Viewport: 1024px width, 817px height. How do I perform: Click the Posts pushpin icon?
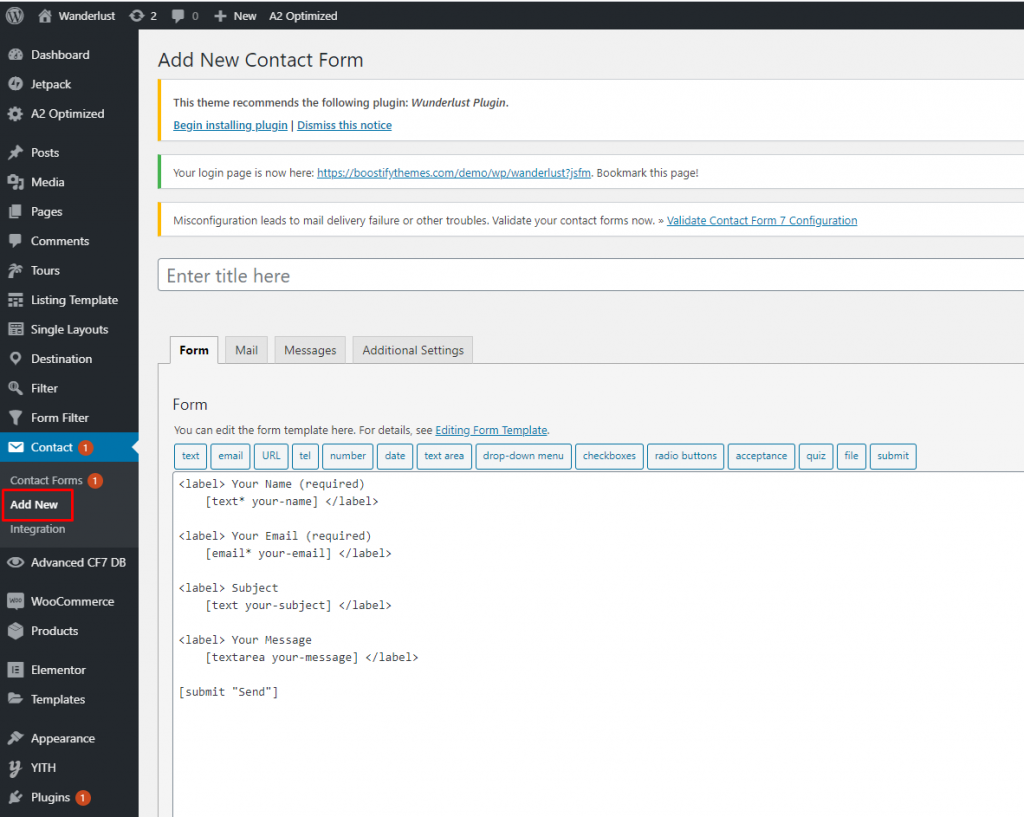tap(16, 153)
